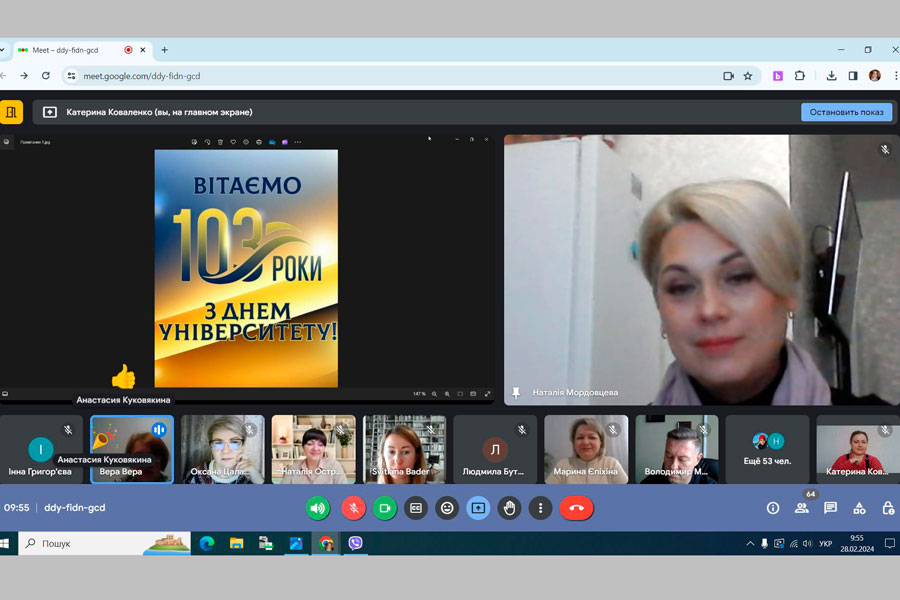900x600 pixels.
Task: Open File Explorer from taskbar
Action: pos(236,543)
